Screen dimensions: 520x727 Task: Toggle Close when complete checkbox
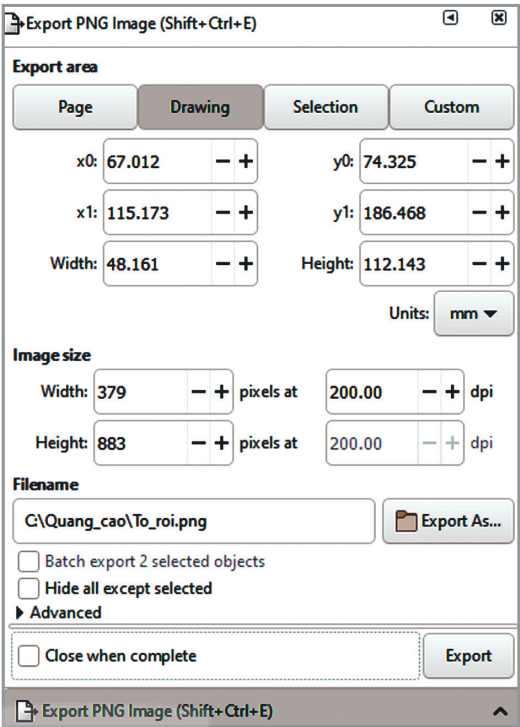pyautogui.click(x=28, y=656)
